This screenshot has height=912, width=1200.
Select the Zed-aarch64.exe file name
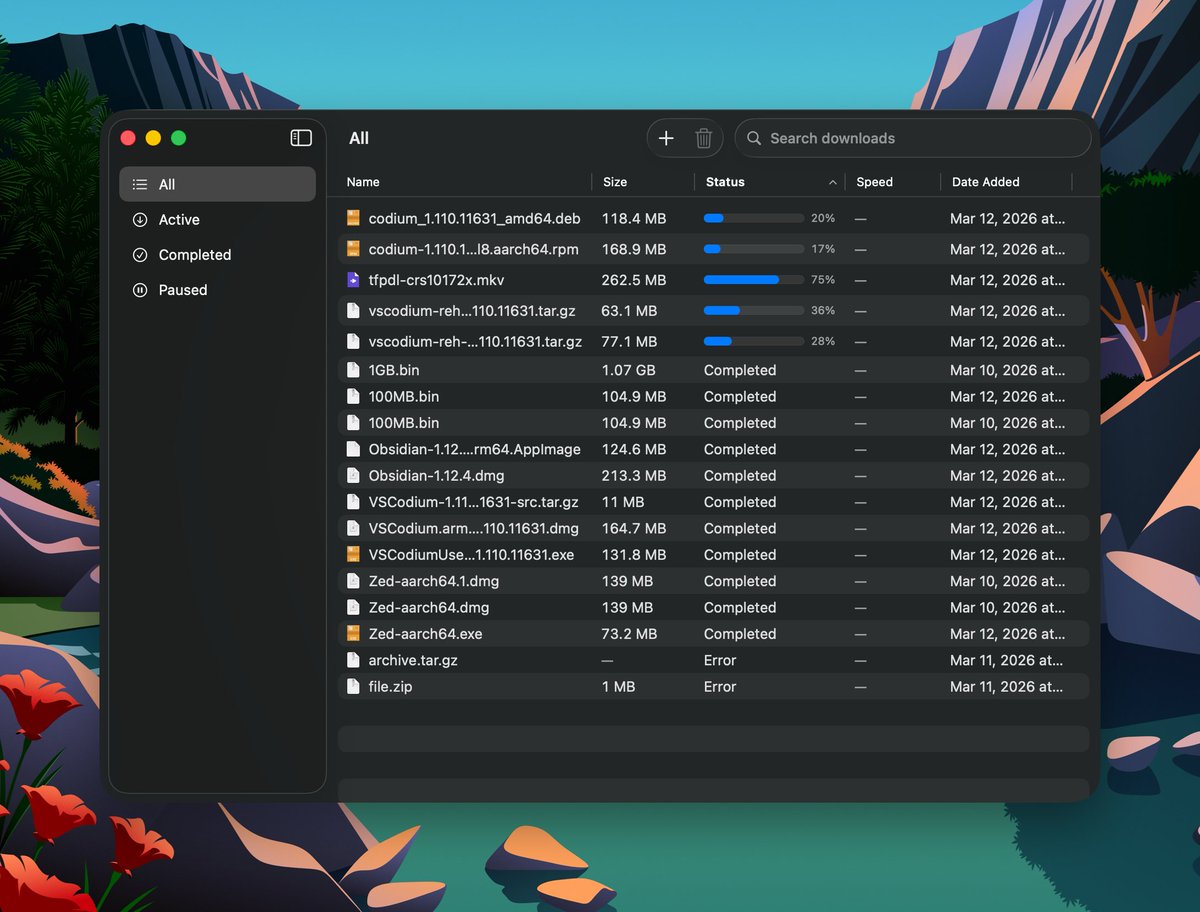[x=425, y=634]
